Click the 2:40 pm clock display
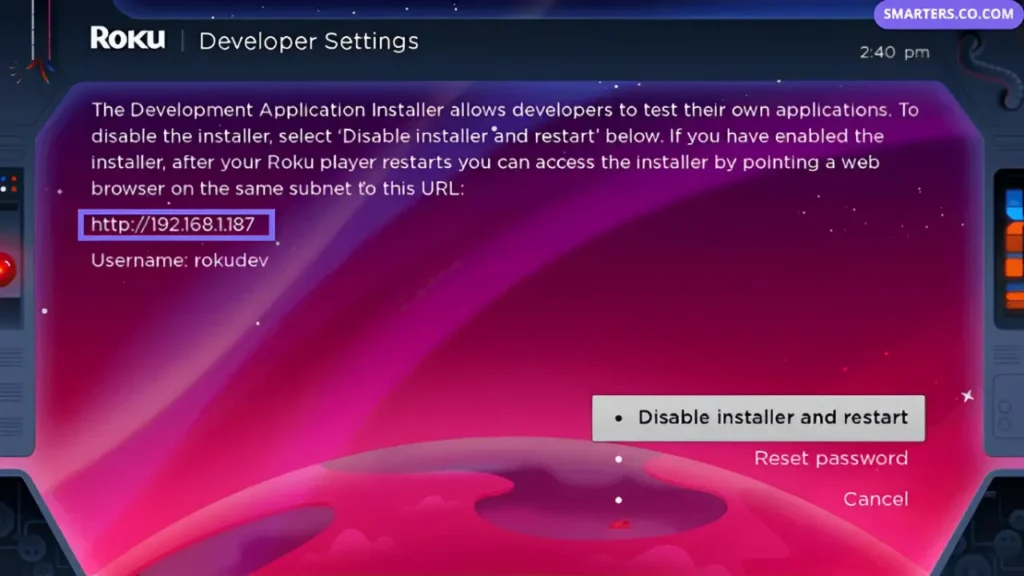 pos(894,52)
